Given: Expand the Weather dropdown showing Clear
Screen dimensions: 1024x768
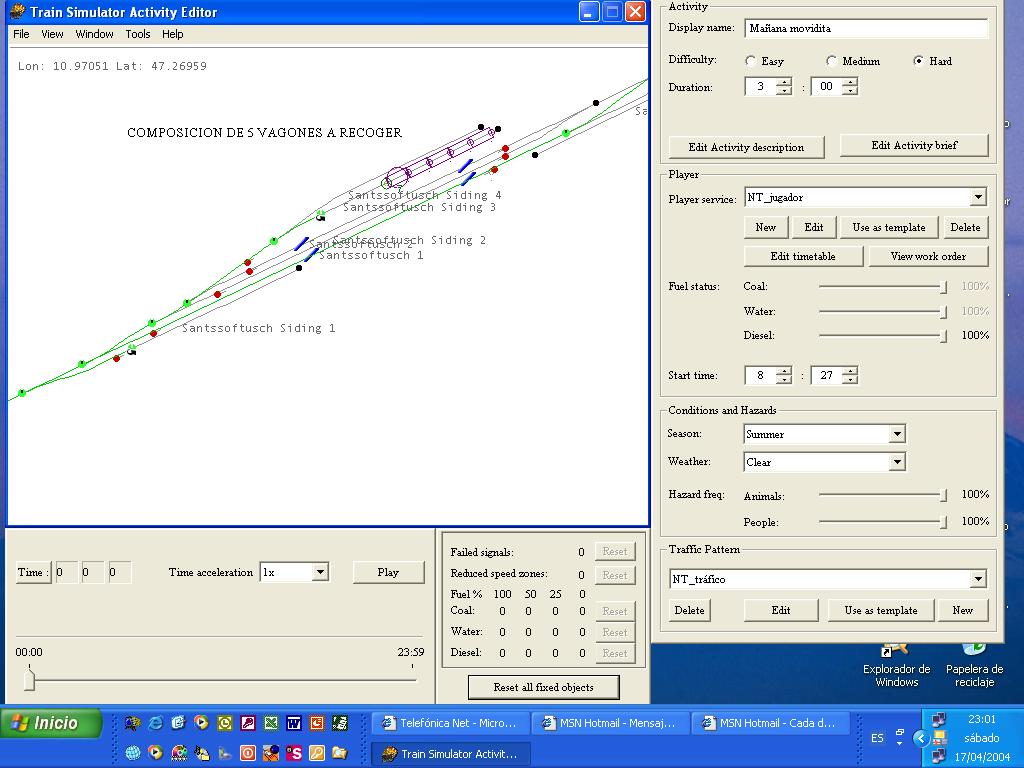Looking at the screenshot, I should click(897, 462).
